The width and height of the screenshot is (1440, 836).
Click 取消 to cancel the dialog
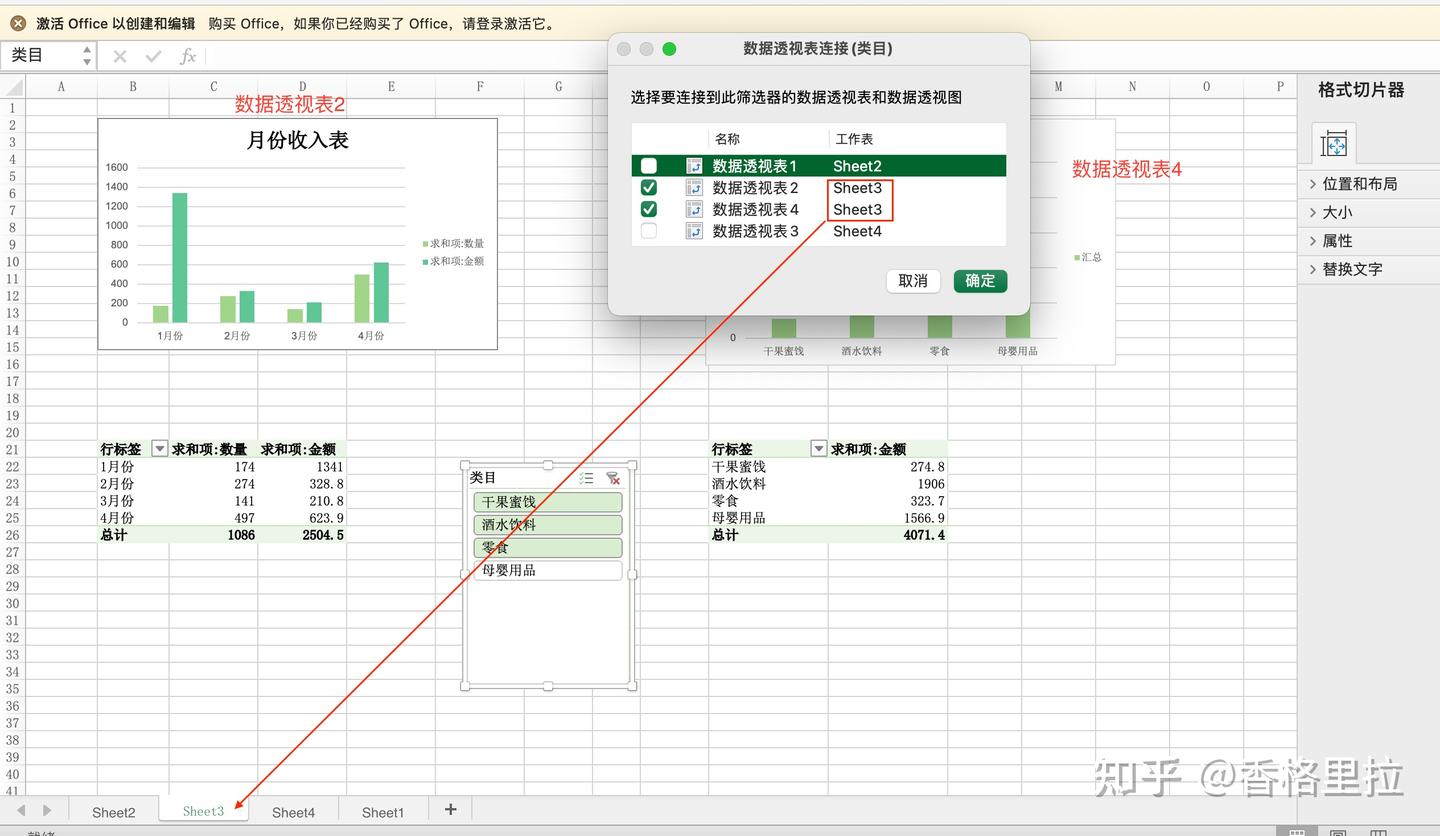(x=913, y=281)
